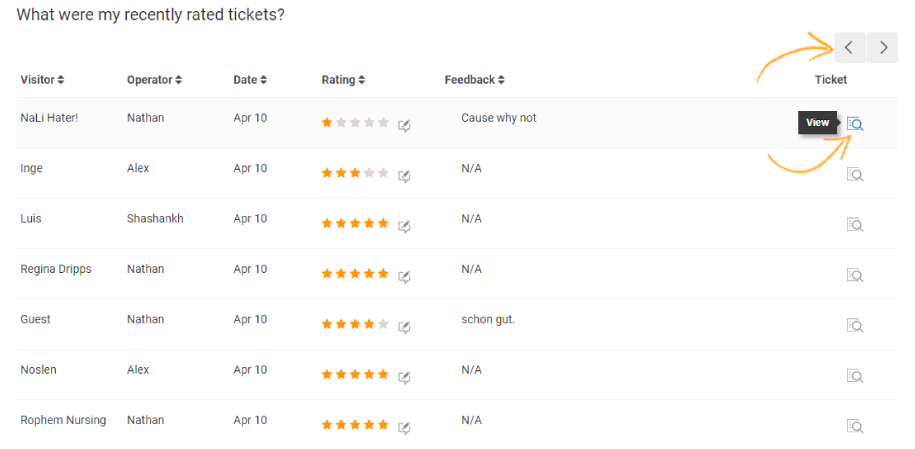Sort tickets by Date column

250,80
